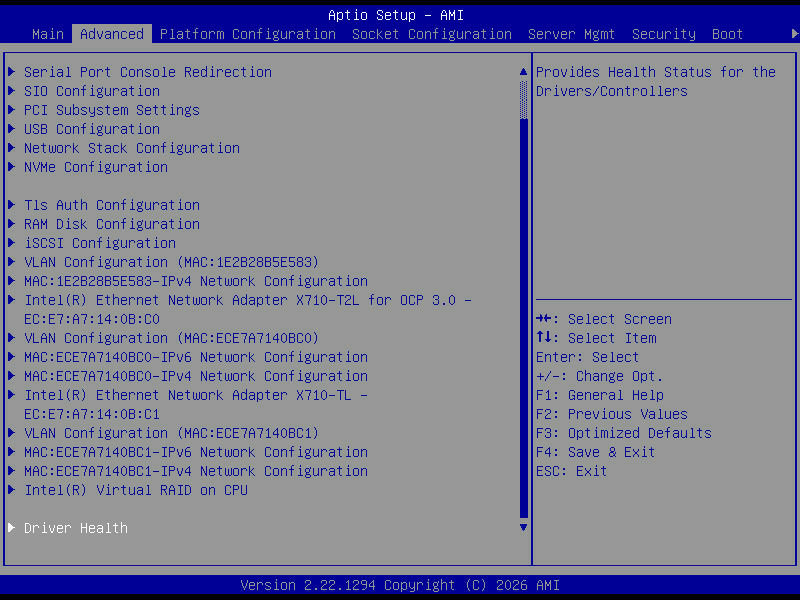Click the arrow beside NVMe Configuration
Image resolution: width=800 pixels, height=600 pixels.
click(11, 167)
